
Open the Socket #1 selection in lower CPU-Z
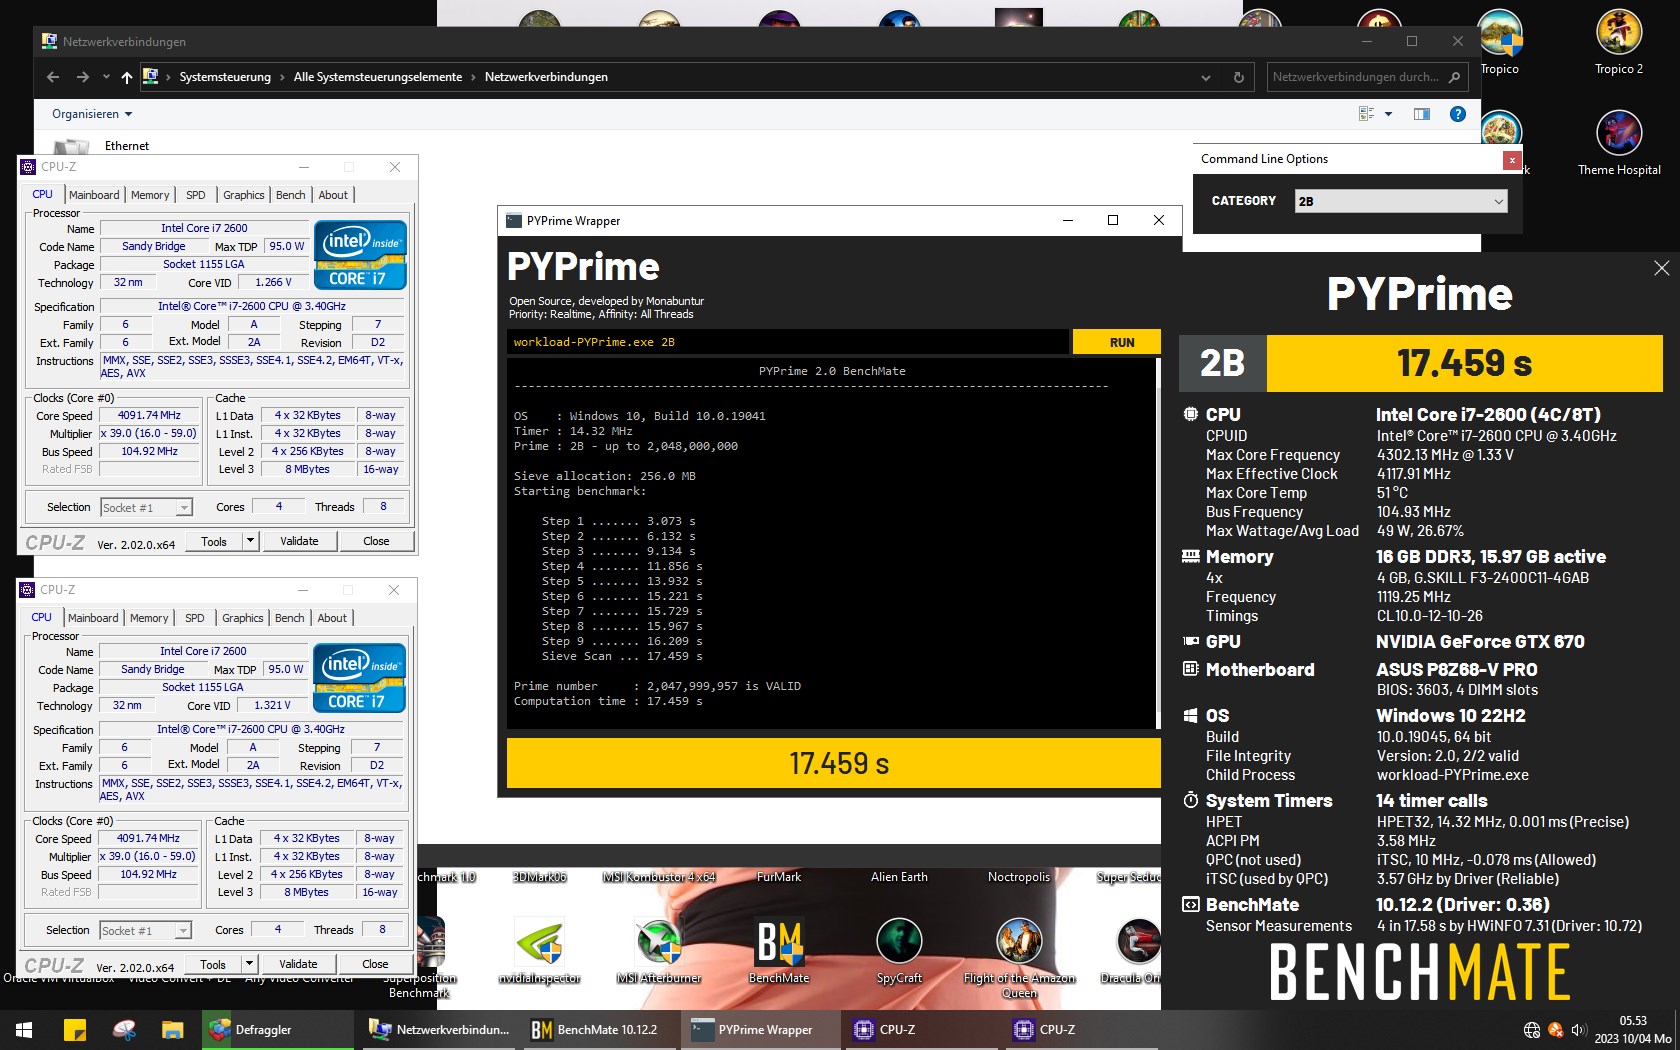tap(145, 931)
